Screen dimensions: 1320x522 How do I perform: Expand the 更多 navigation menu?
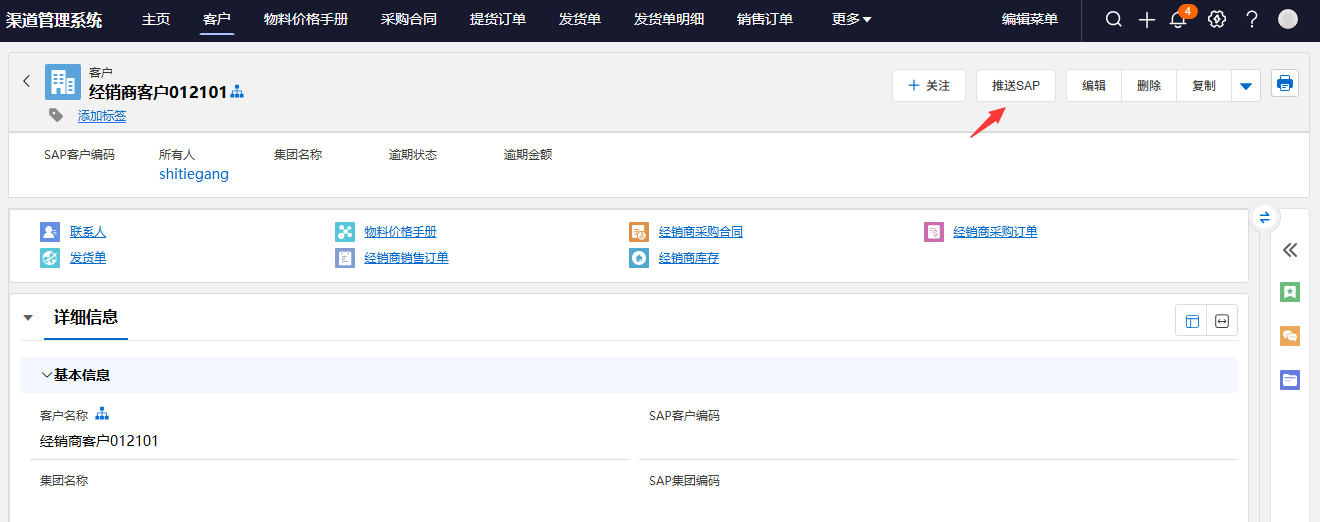(851, 20)
